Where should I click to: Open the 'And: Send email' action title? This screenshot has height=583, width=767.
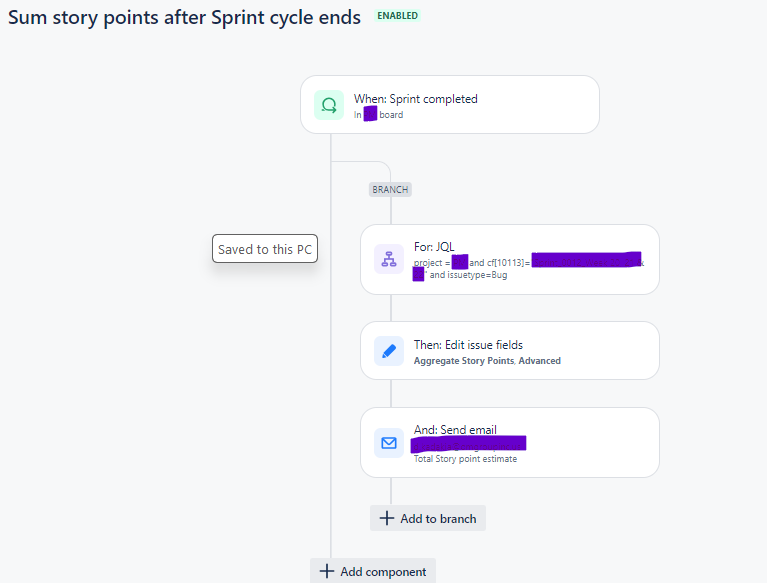[x=455, y=430]
